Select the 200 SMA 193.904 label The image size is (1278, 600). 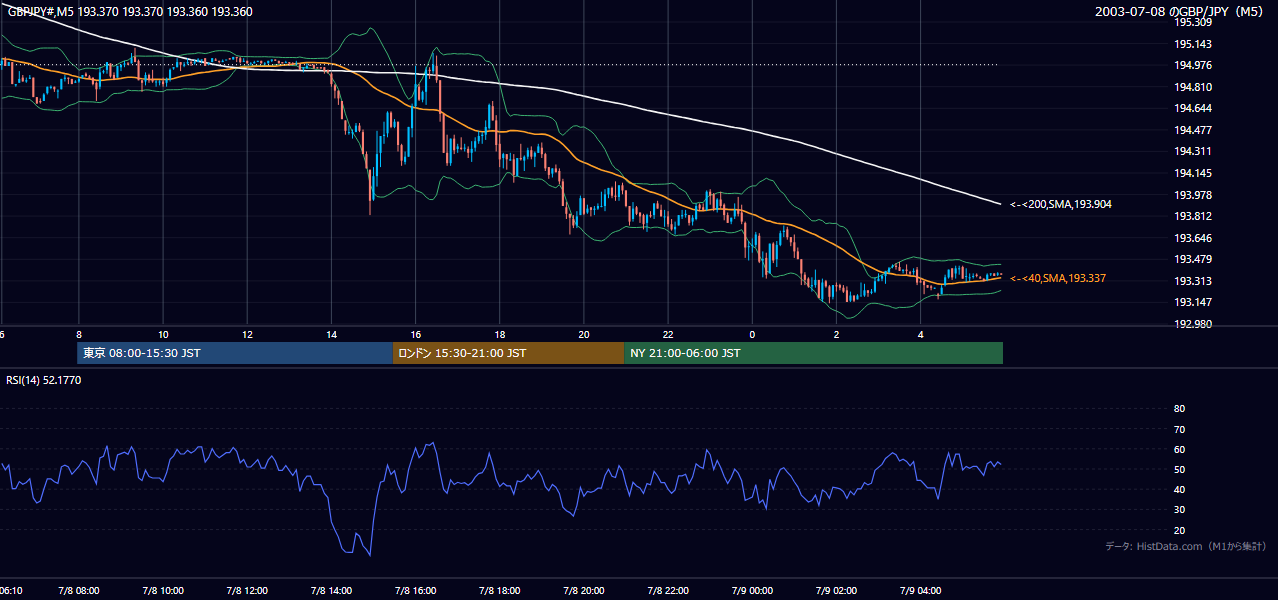pos(1060,204)
